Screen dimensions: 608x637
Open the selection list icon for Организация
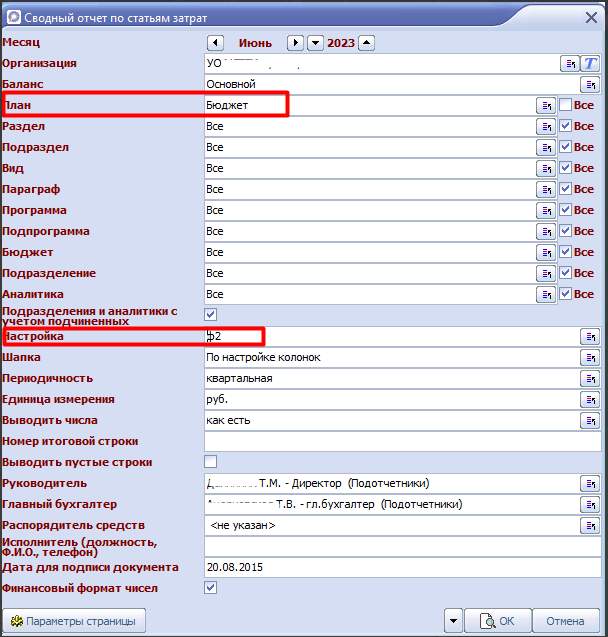[570, 63]
